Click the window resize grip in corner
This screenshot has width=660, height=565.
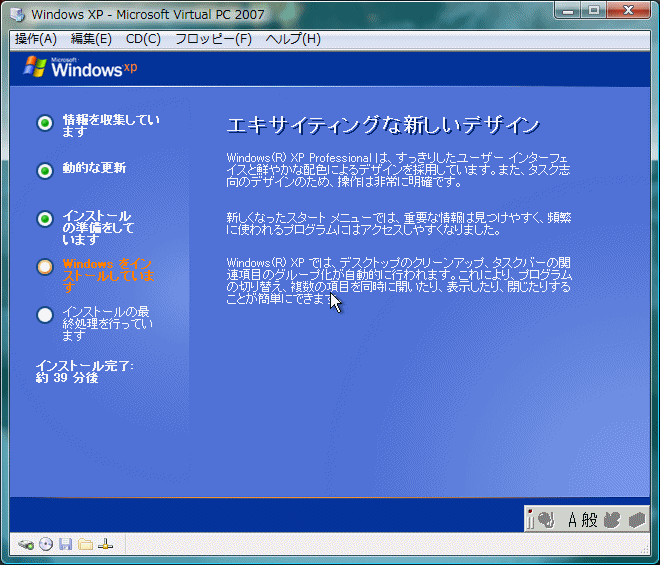(x=644, y=548)
